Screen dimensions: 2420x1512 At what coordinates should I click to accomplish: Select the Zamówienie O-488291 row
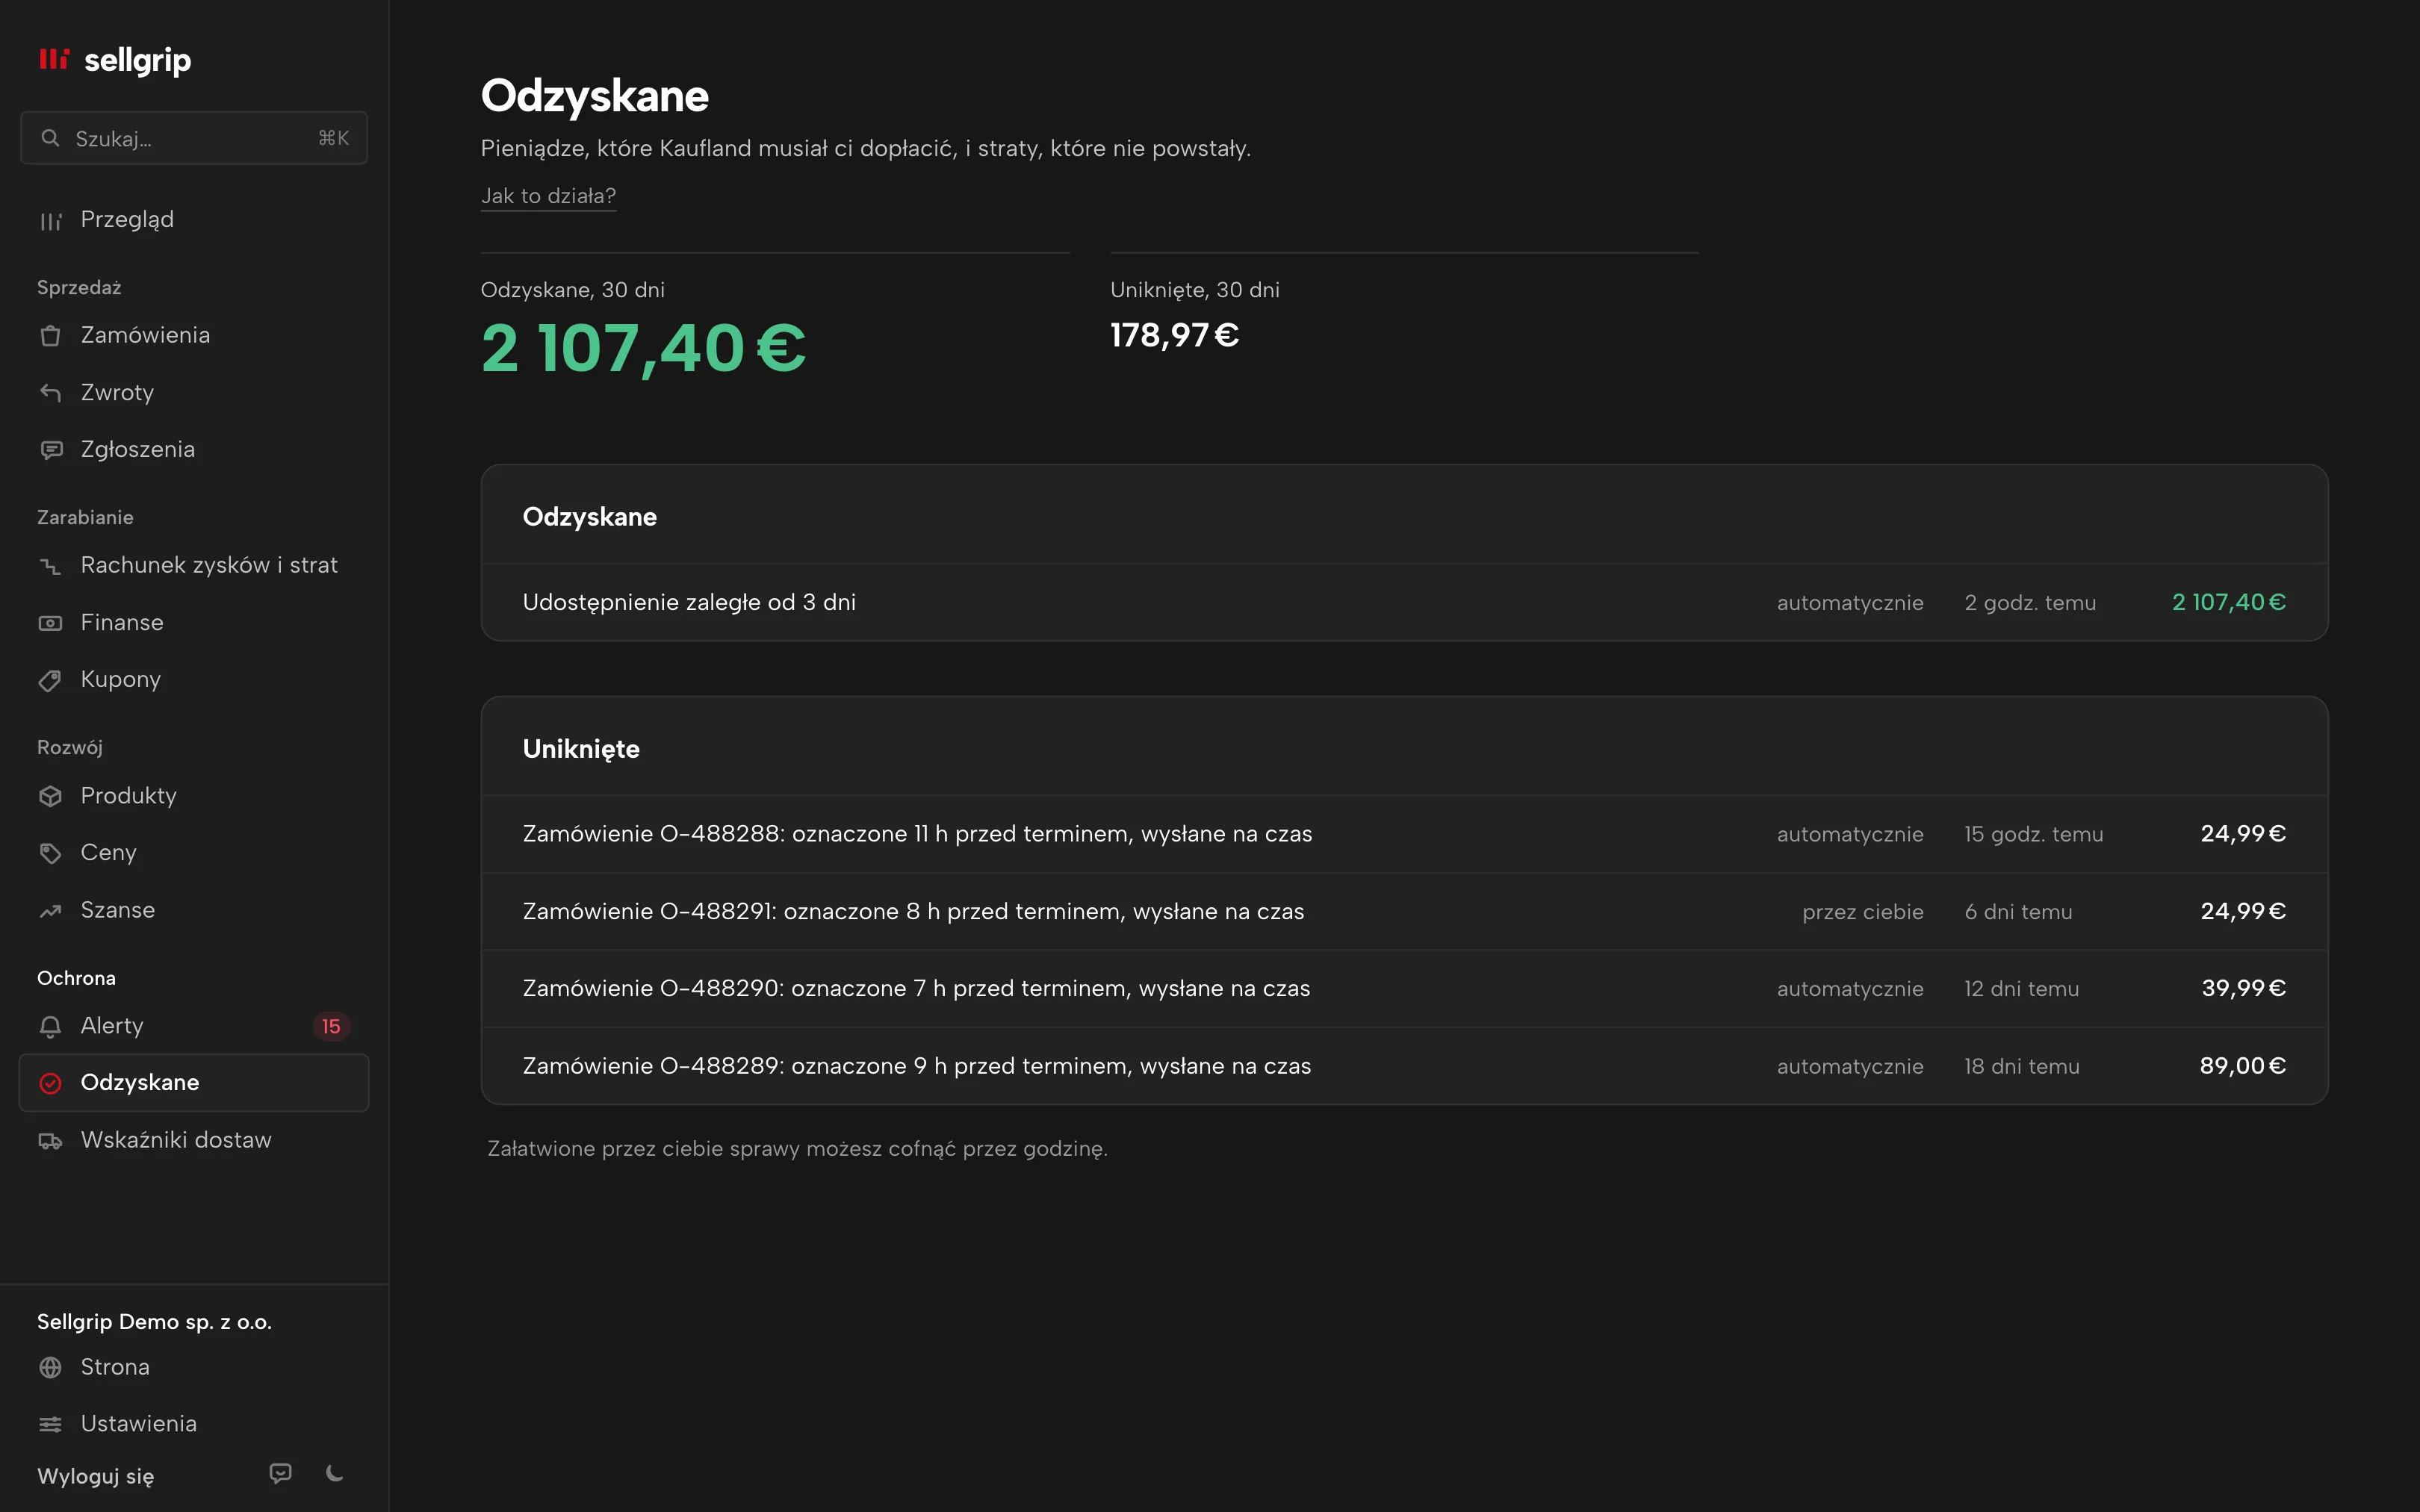click(x=1404, y=911)
